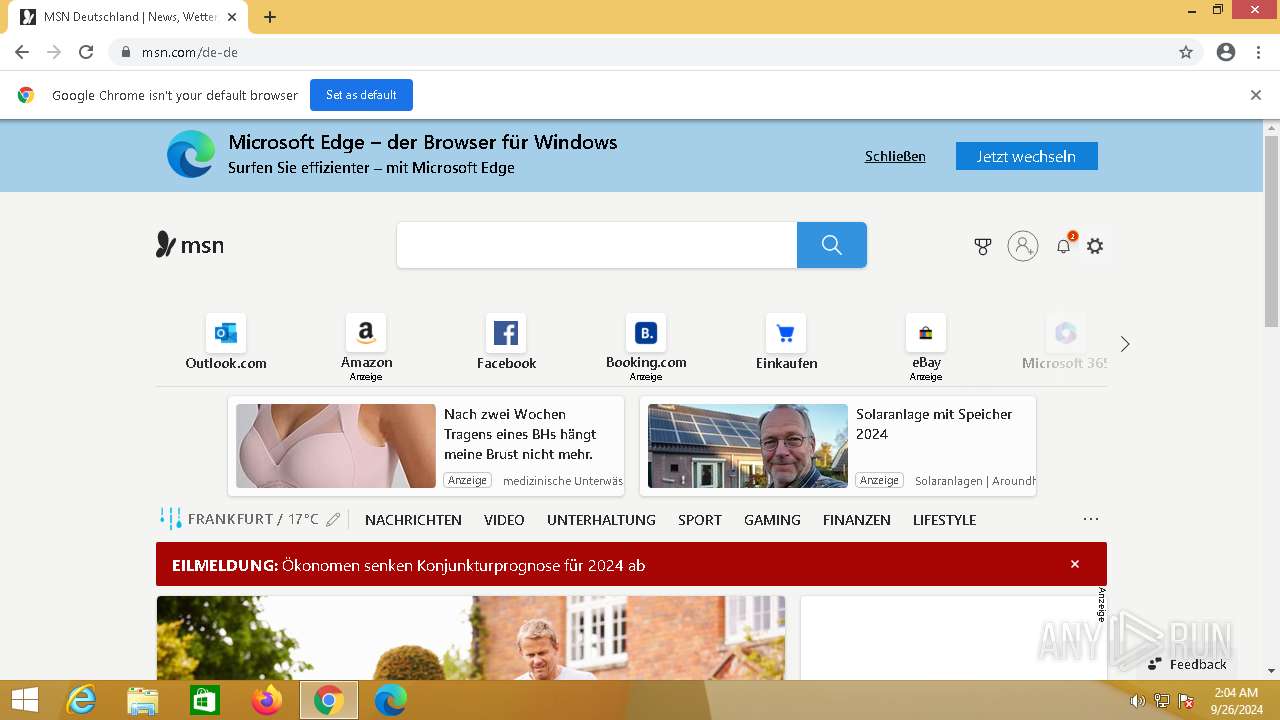This screenshot has height=720, width=1280.
Task: Launch Firefox from taskbar
Action: pyautogui.click(x=267, y=700)
